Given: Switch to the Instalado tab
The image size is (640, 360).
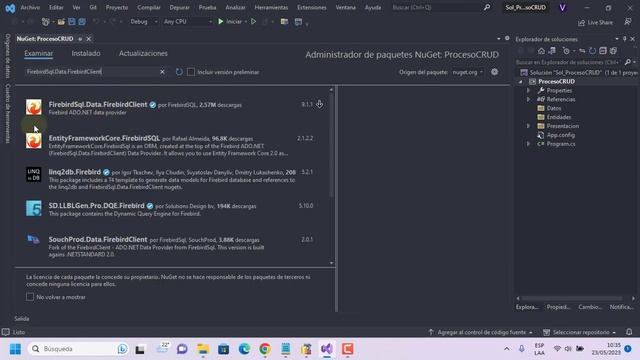Looking at the screenshot, I should [x=86, y=53].
